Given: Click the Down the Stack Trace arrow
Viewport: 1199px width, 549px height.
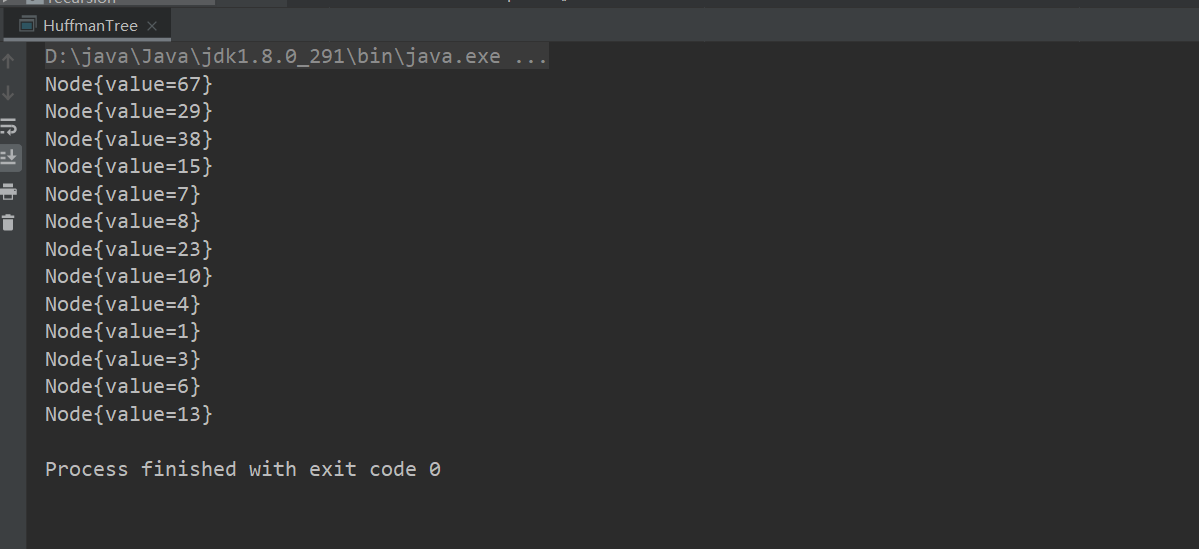Looking at the screenshot, I should pyautogui.click(x=8, y=93).
